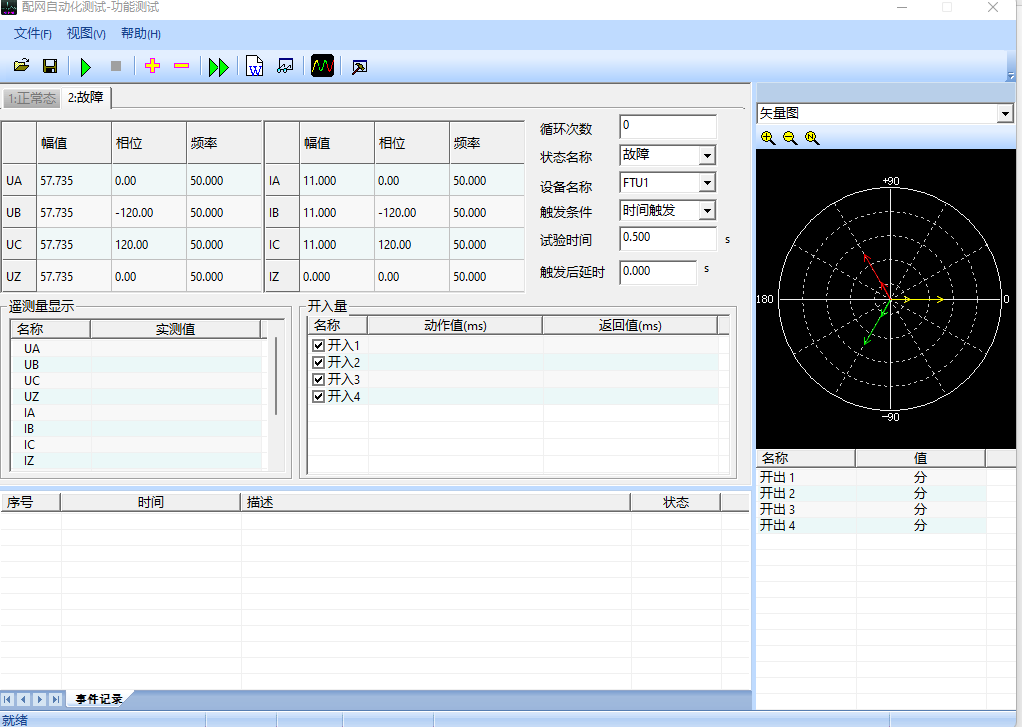Uncheck the 开入1 checkbox
This screenshot has height=727, width=1022.
[319, 345]
